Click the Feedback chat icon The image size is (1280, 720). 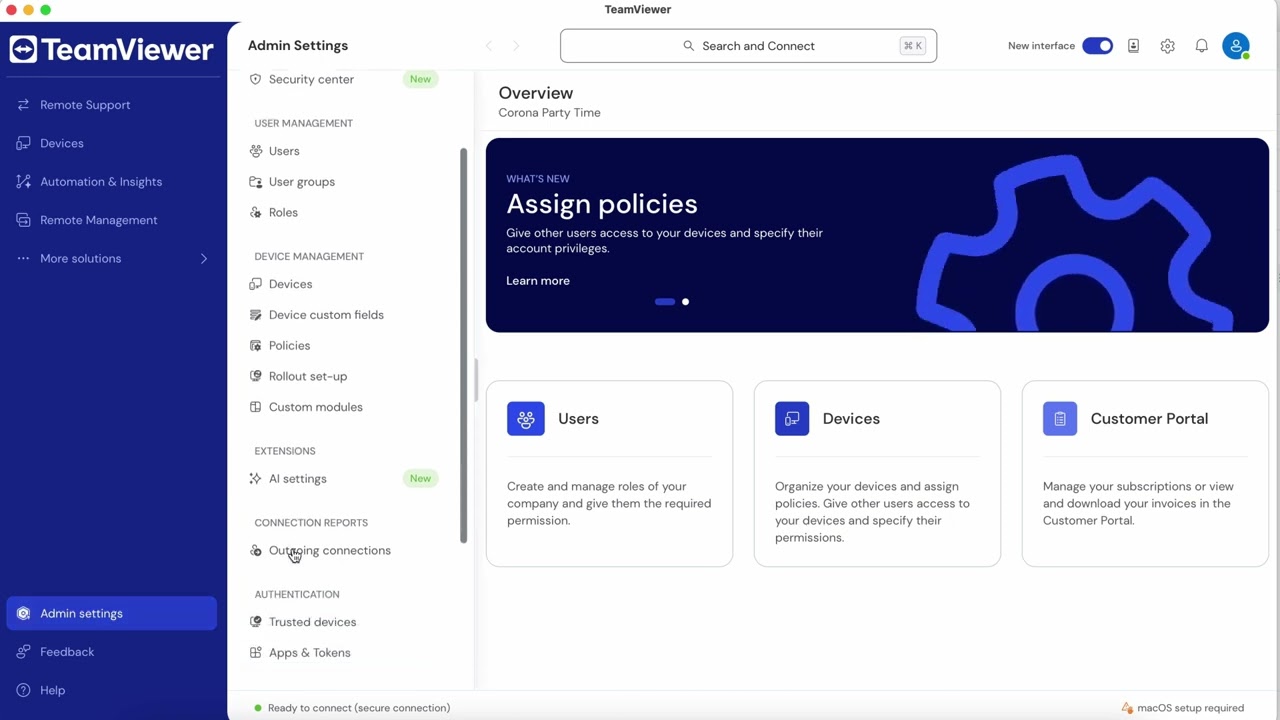[23, 652]
